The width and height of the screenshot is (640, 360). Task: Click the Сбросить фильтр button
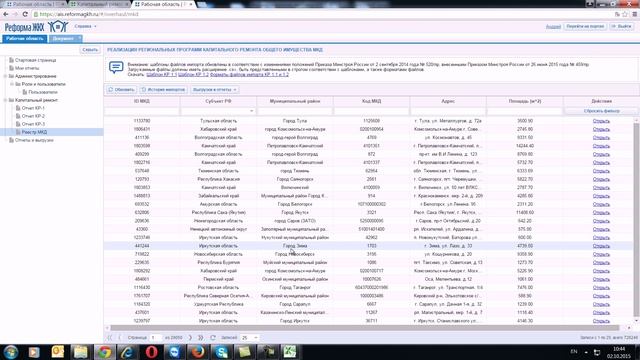(x=601, y=111)
